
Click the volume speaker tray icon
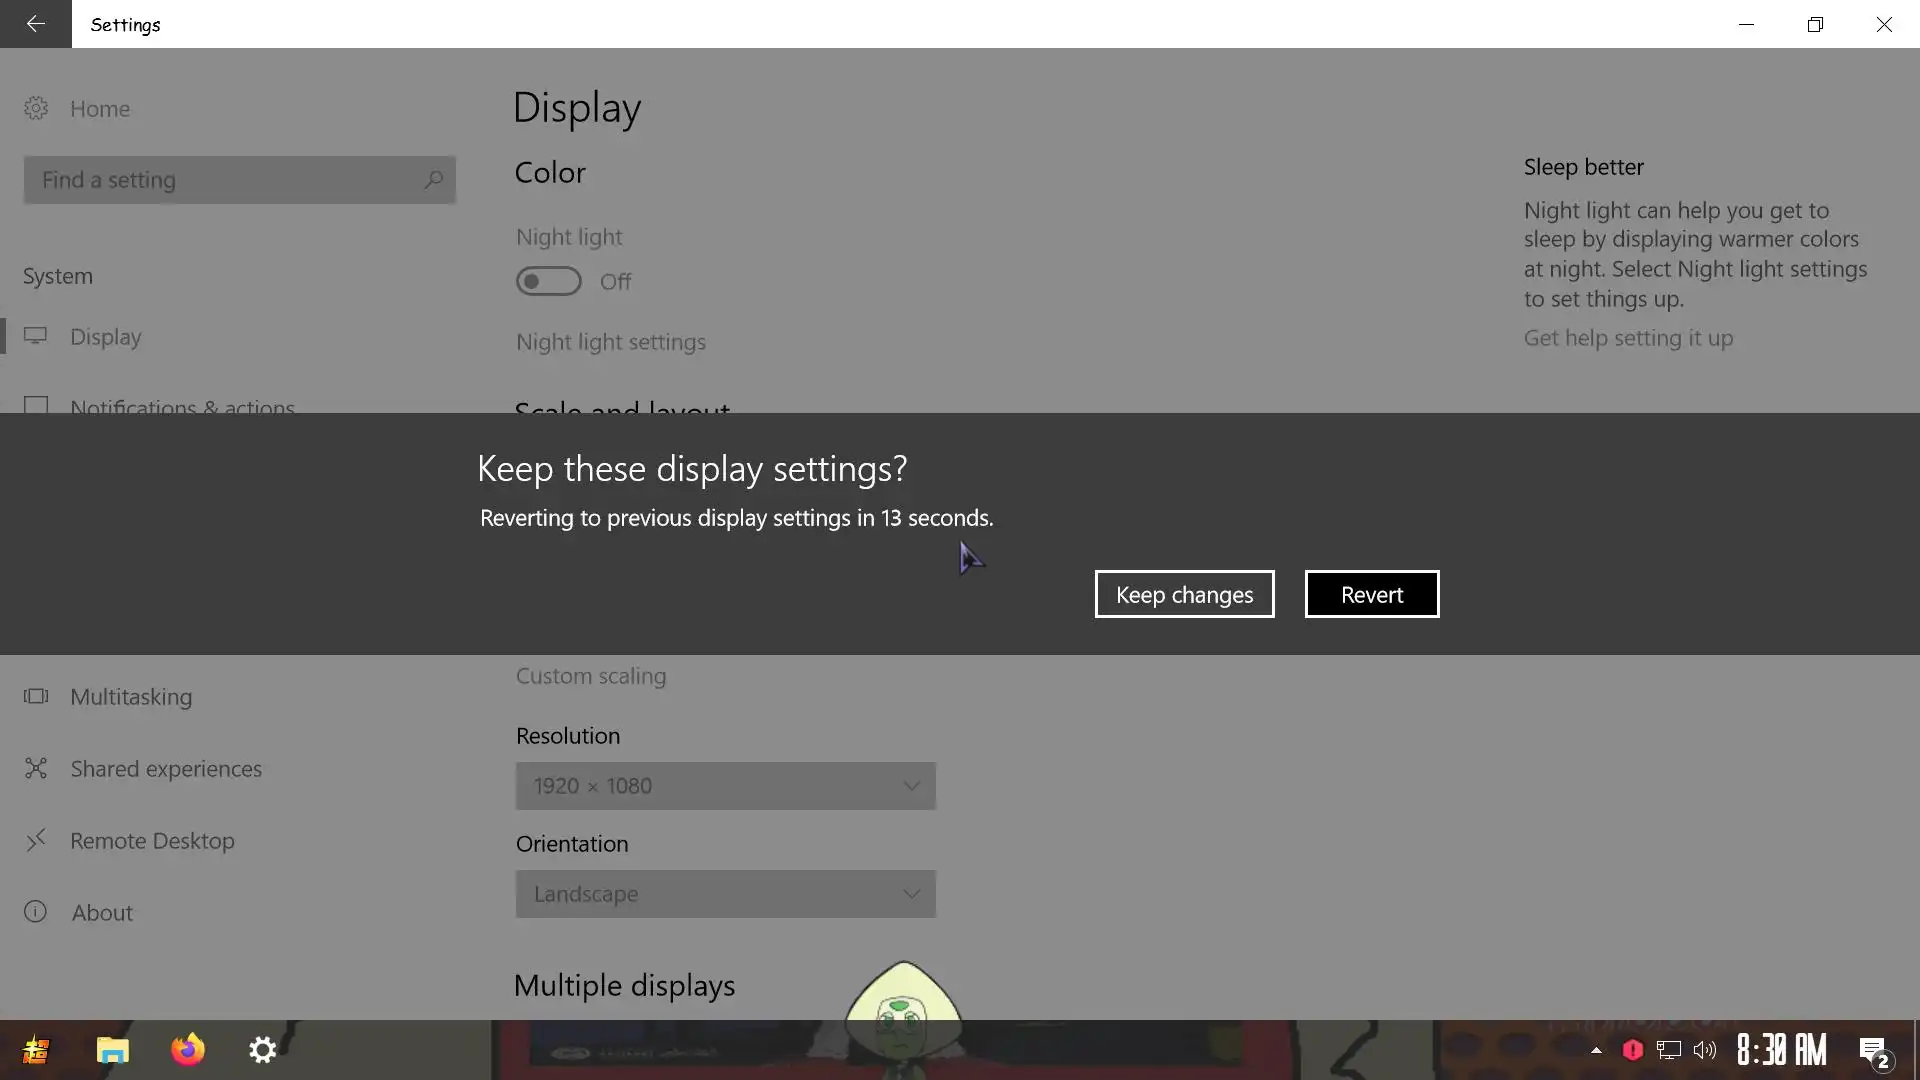1704,1050
